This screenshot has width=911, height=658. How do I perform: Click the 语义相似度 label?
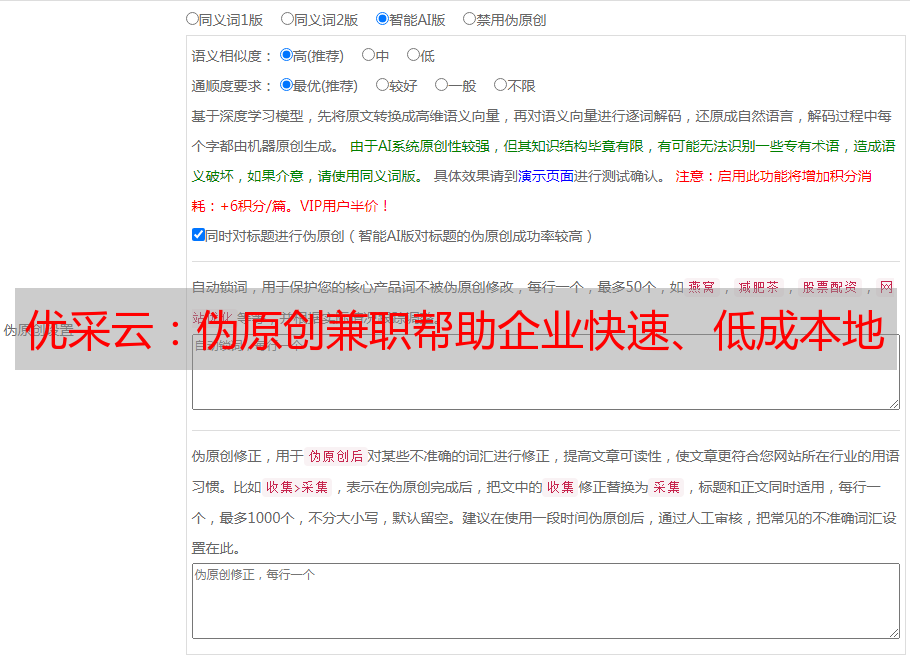(231, 56)
